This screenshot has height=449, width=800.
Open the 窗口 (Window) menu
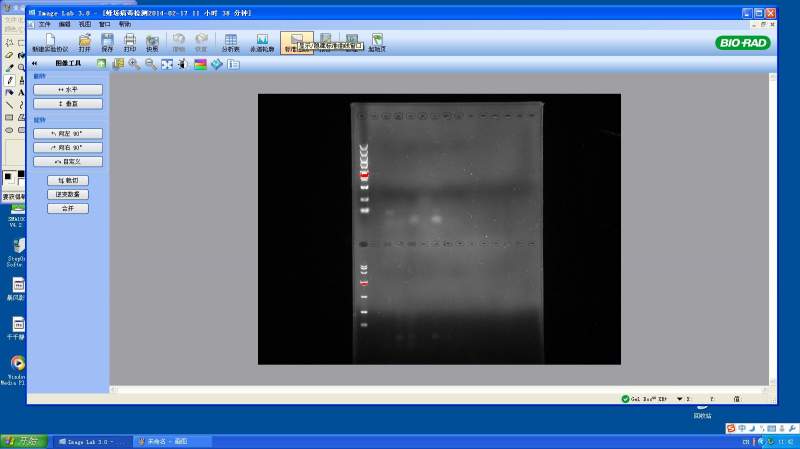pyautogui.click(x=105, y=24)
